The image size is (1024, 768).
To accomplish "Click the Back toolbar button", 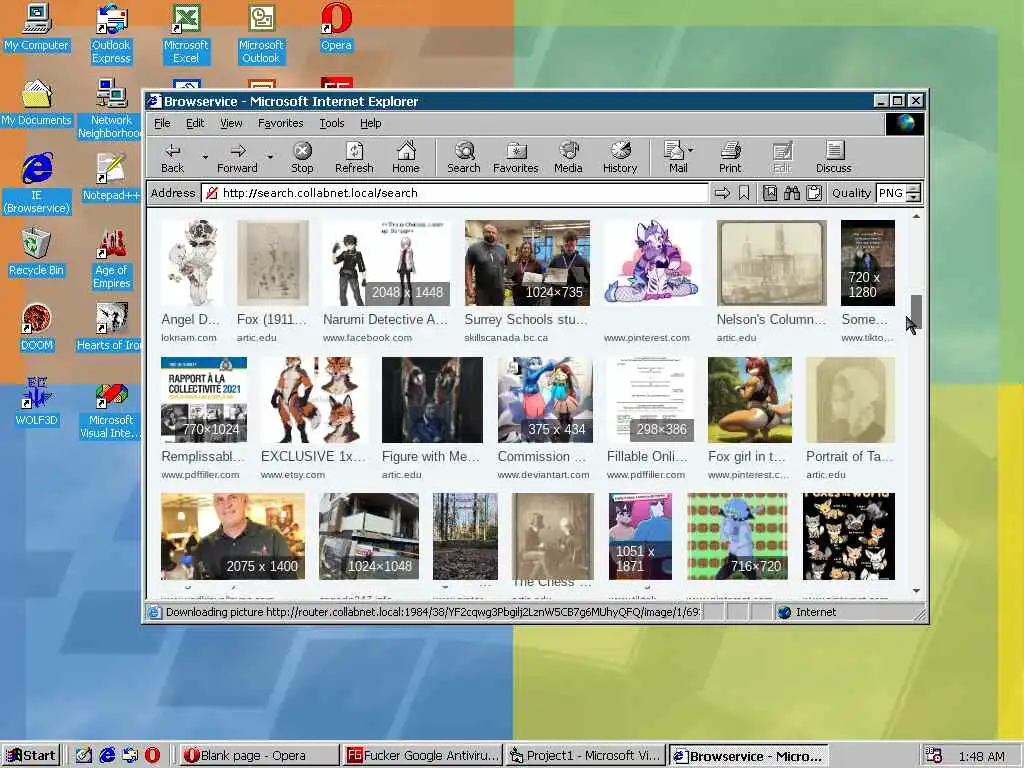I will tap(172, 157).
